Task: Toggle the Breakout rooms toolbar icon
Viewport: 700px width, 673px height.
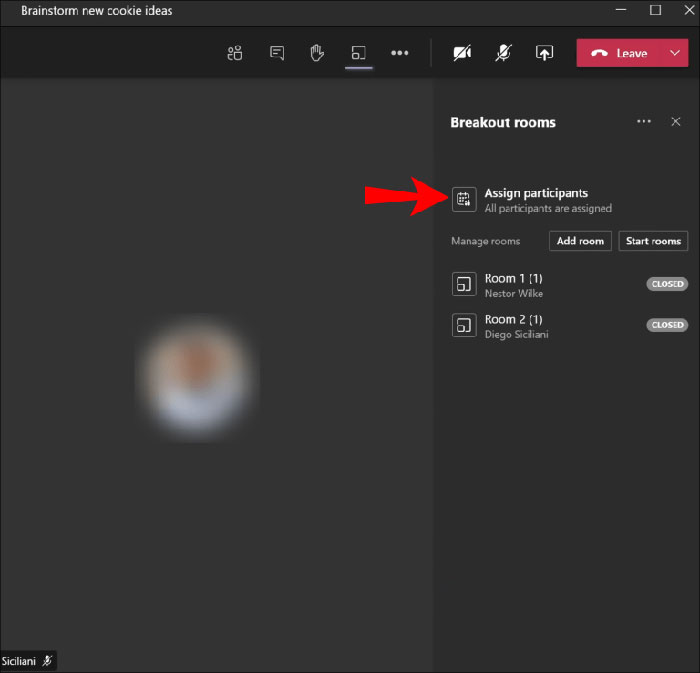Action: coord(358,53)
